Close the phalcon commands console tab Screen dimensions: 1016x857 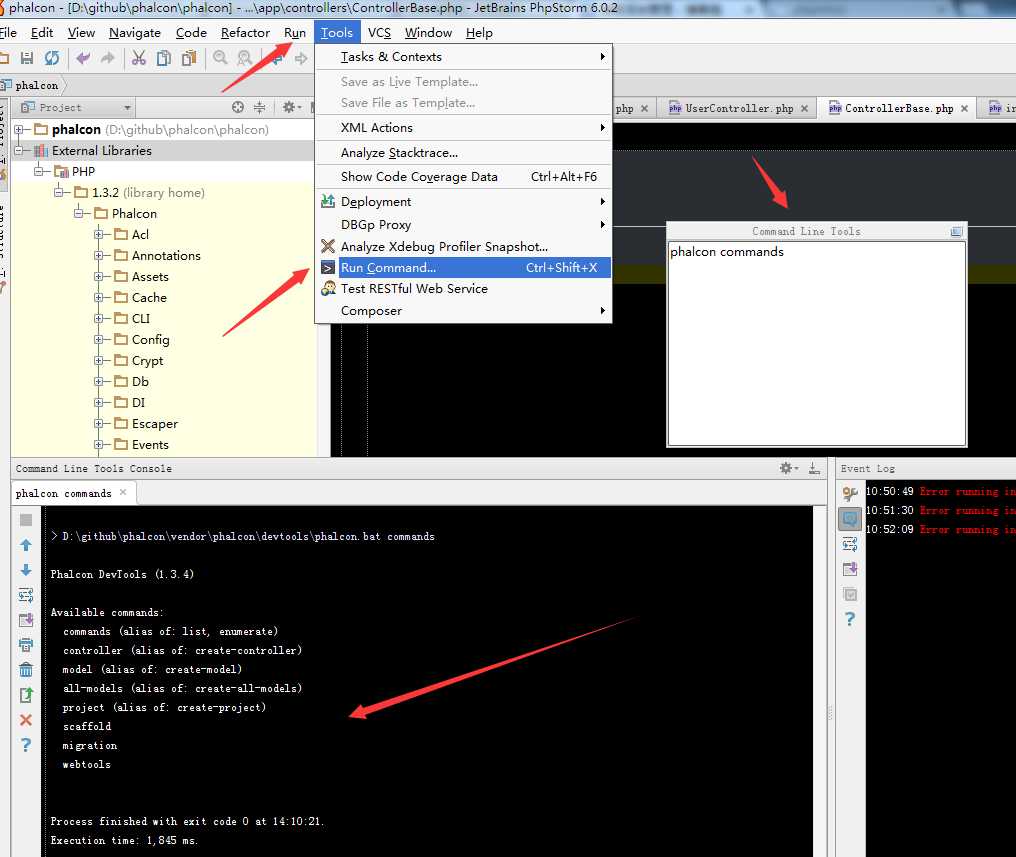coord(123,492)
